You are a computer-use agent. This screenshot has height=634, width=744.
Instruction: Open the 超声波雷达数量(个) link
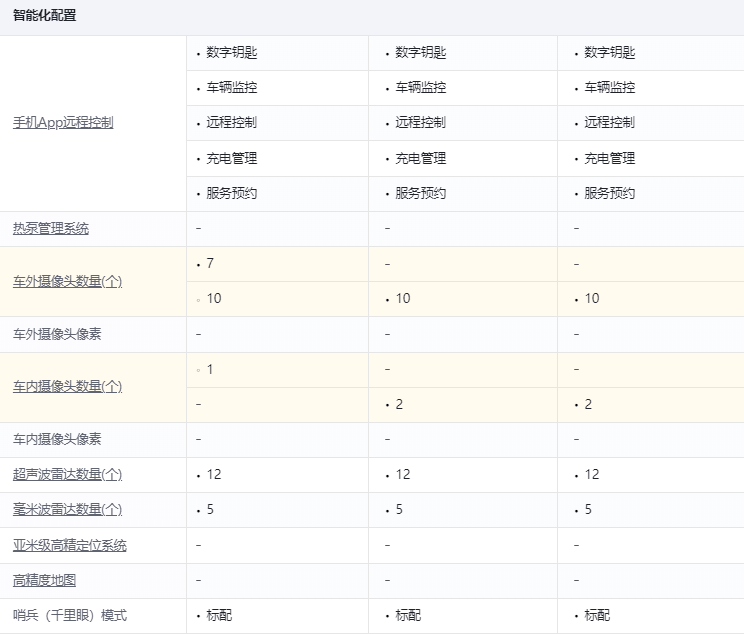67,475
